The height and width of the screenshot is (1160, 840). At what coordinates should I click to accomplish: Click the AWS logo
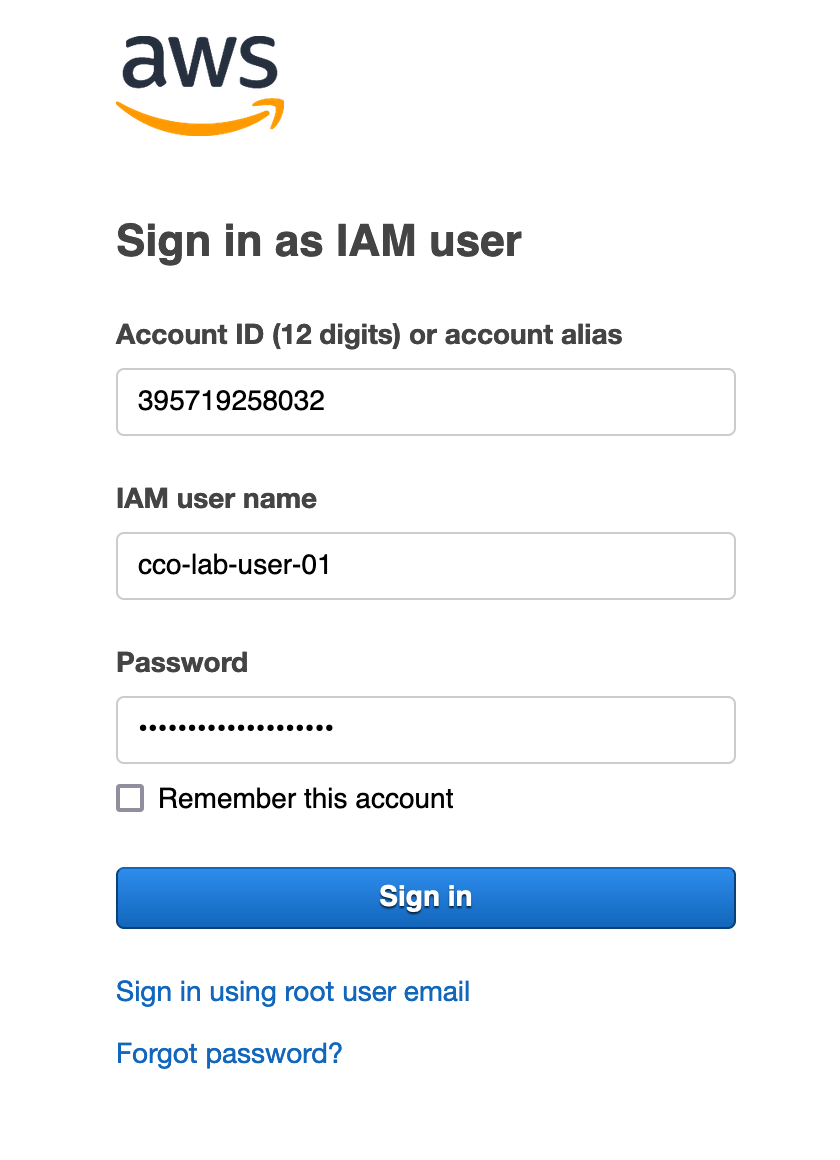[200, 84]
